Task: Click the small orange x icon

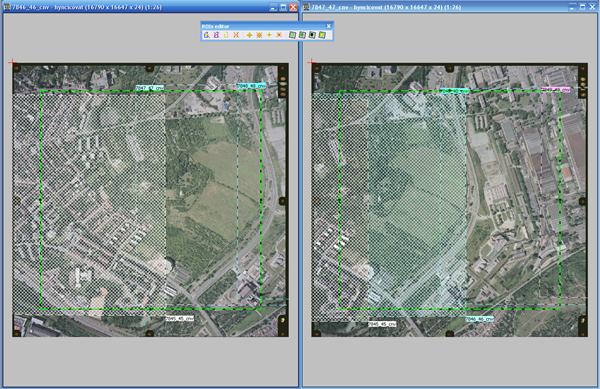Action: tap(279, 35)
